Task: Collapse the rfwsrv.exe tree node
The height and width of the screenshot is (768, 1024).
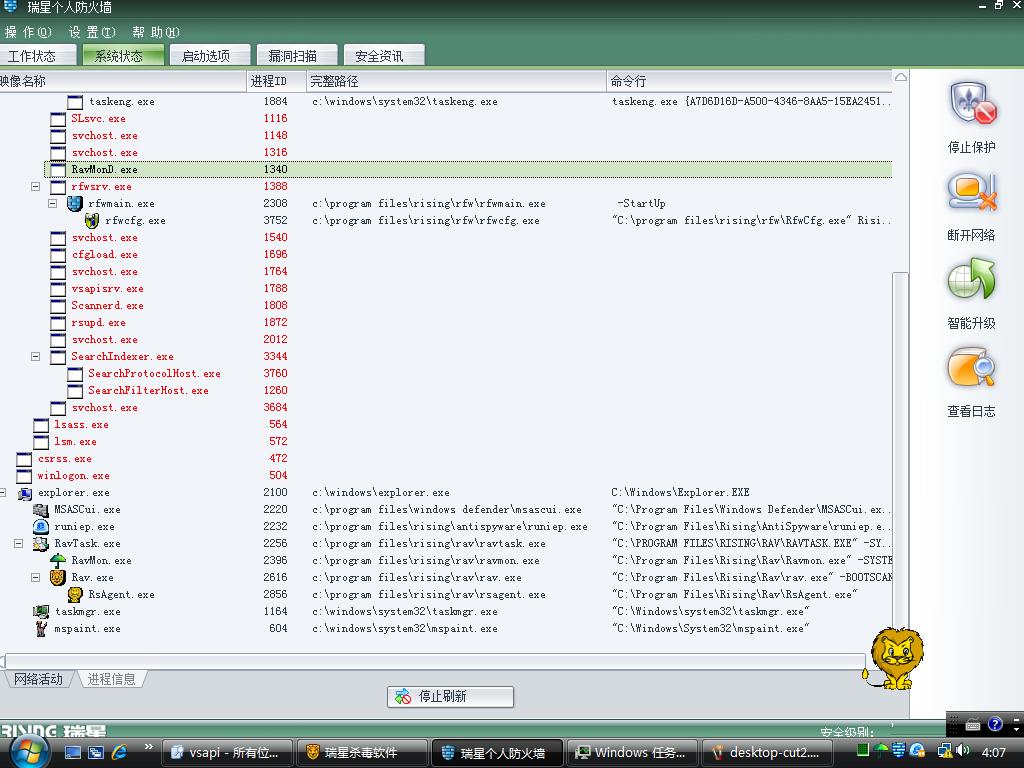Action: [x=36, y=187]
